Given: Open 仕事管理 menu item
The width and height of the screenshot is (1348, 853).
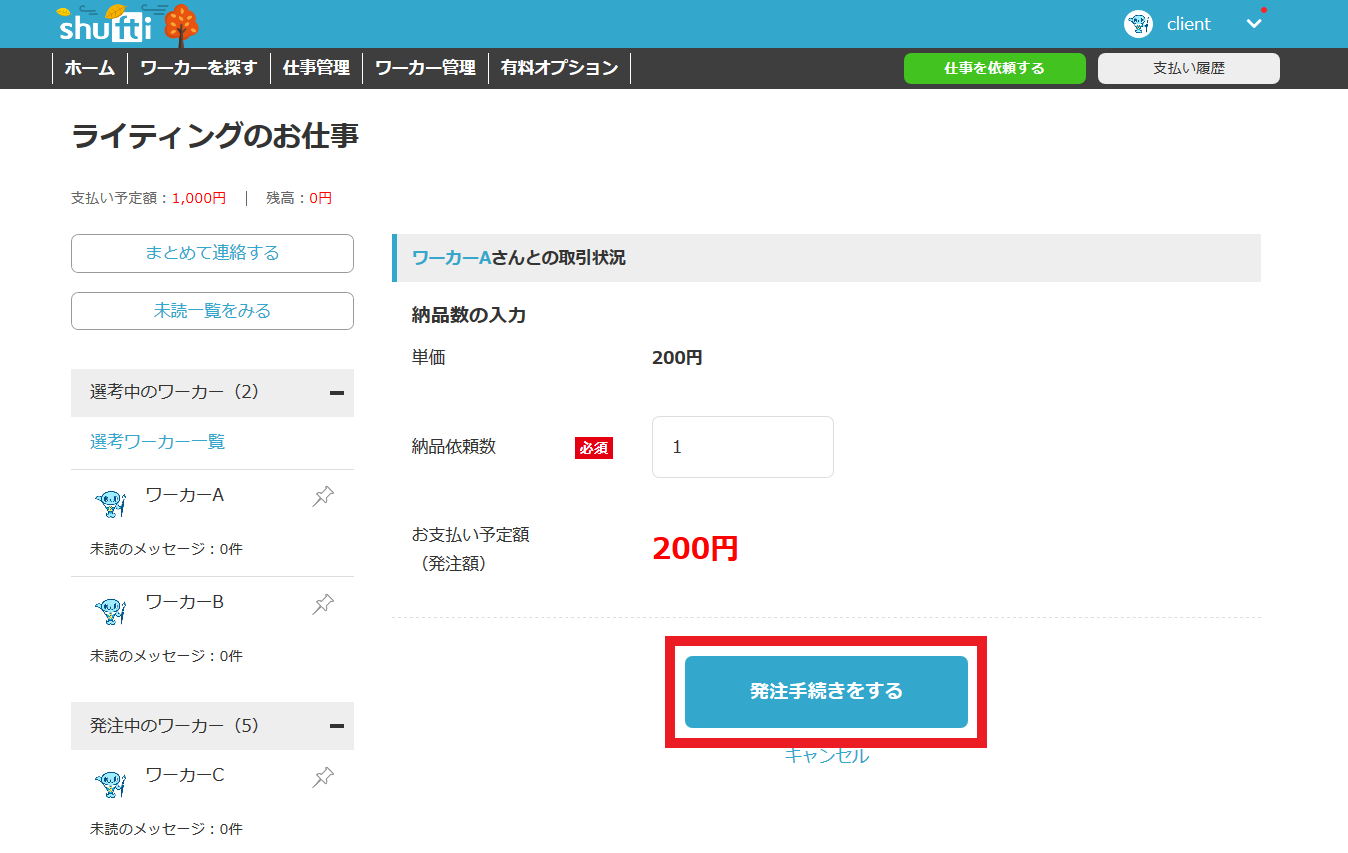Looking at the screenshot, I should (x=316, y=68).
